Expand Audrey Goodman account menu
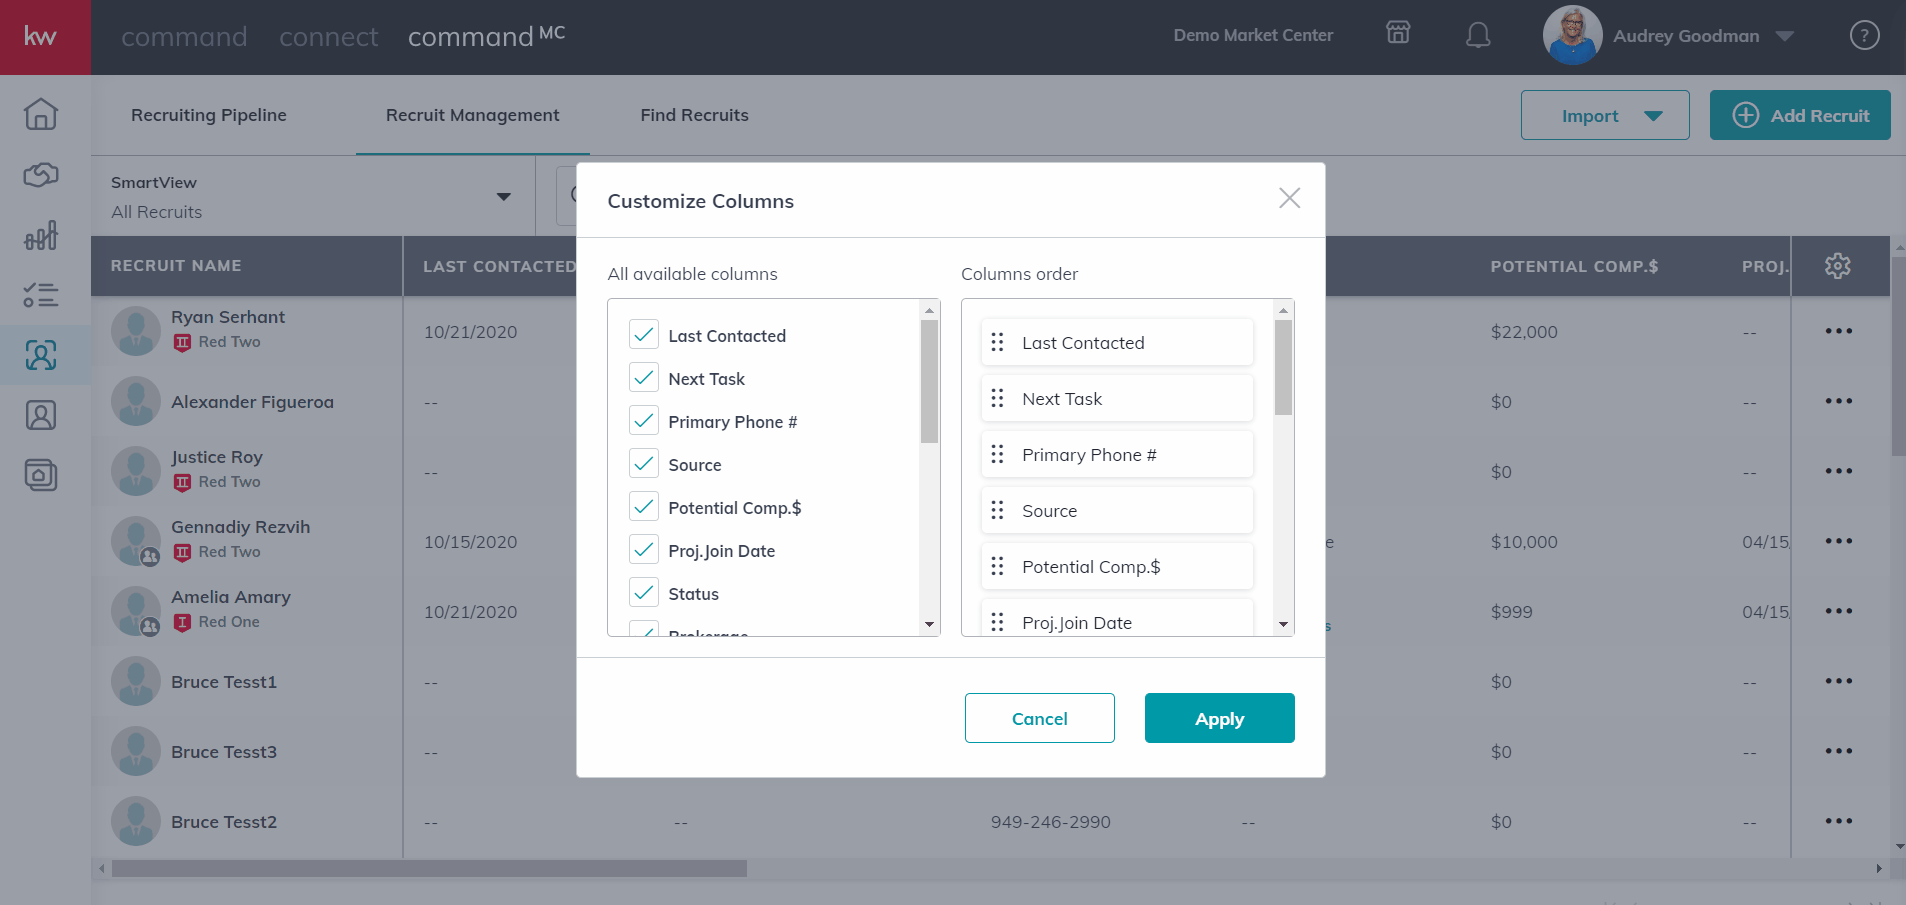Image resolution: width=1906 pixels, height=905 pixels. (x=1785, y=36)
